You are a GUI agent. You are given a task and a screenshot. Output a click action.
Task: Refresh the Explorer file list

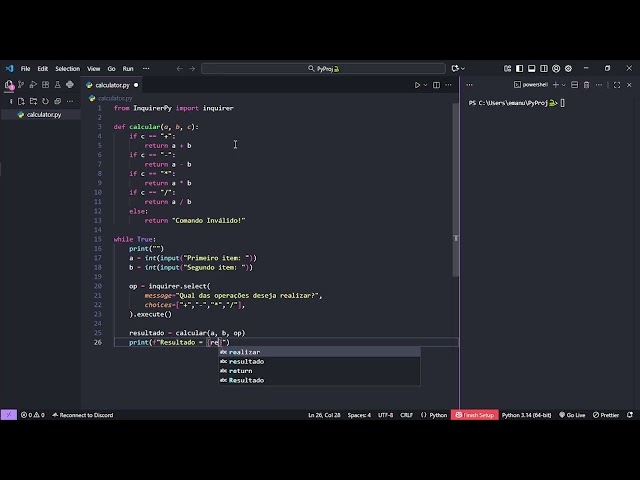[x=45, y=101]
